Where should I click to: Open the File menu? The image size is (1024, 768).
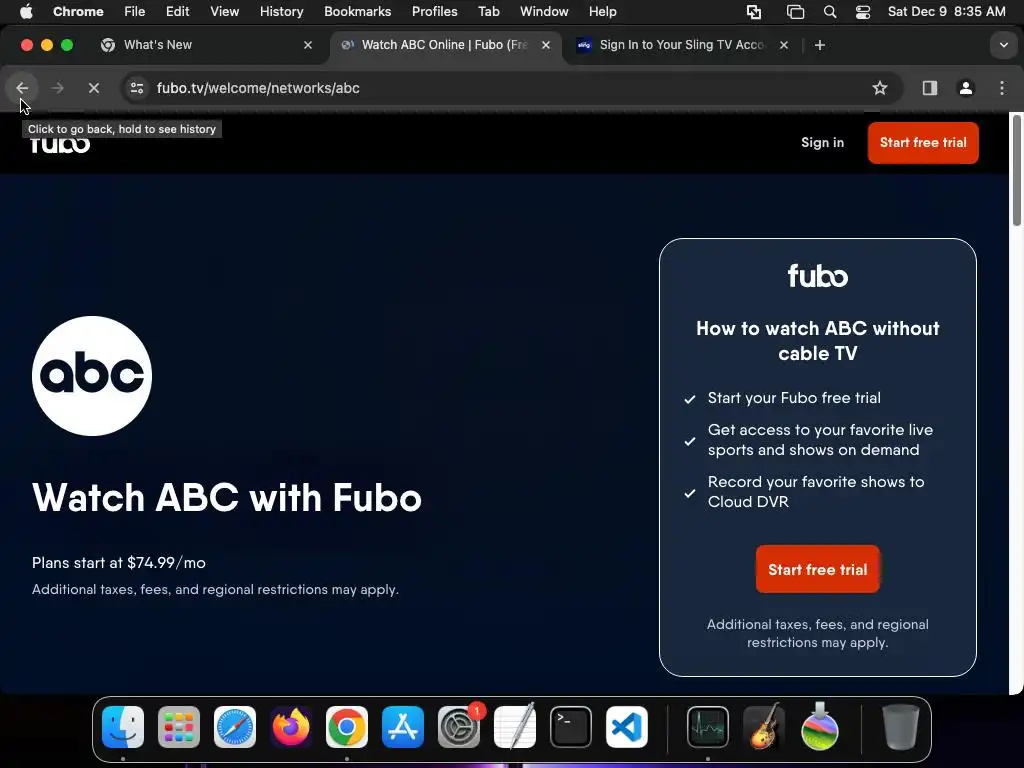(x=135, y=11)
